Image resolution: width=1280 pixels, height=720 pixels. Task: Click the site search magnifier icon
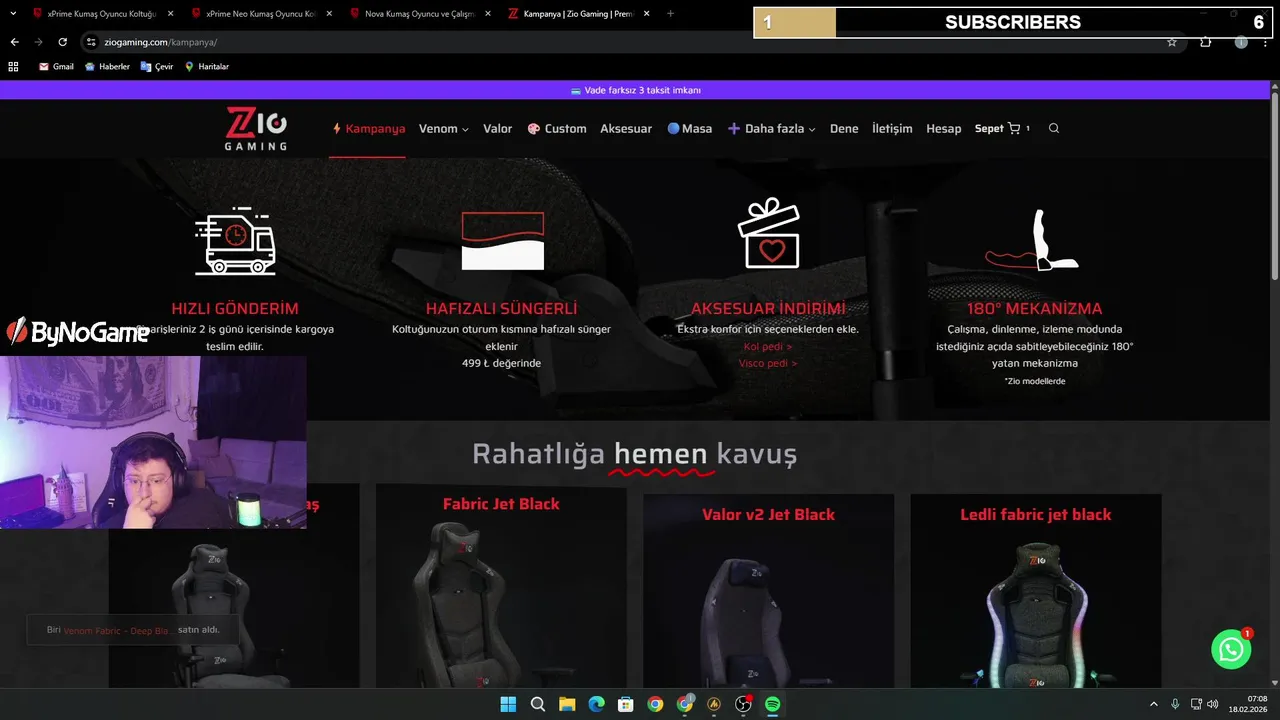1054,128
